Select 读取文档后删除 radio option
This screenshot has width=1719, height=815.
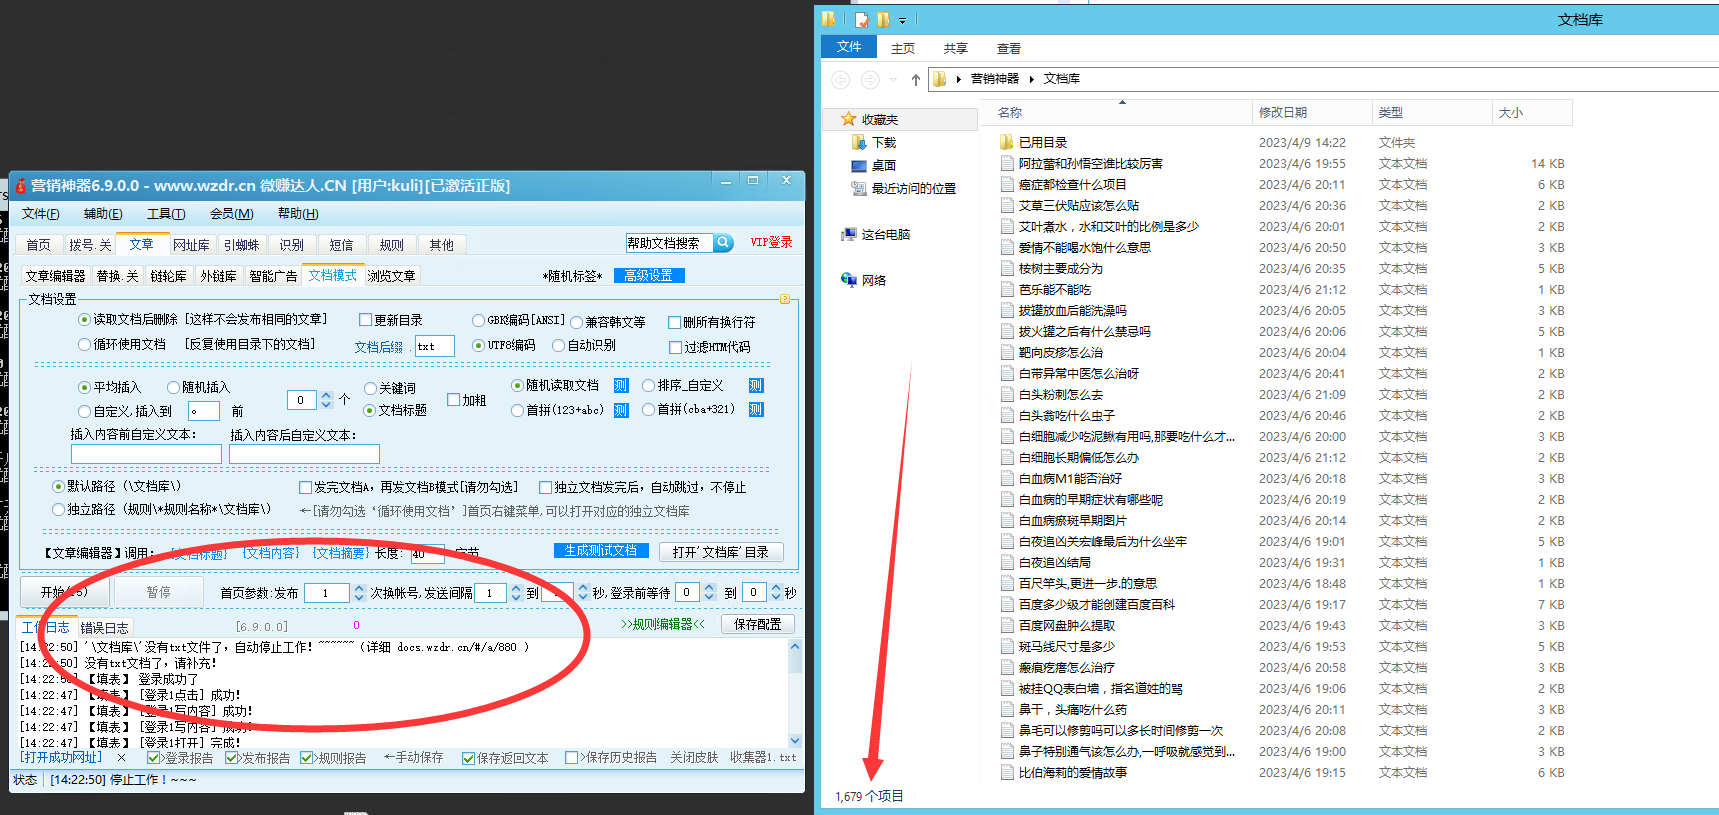pos(85,320)
